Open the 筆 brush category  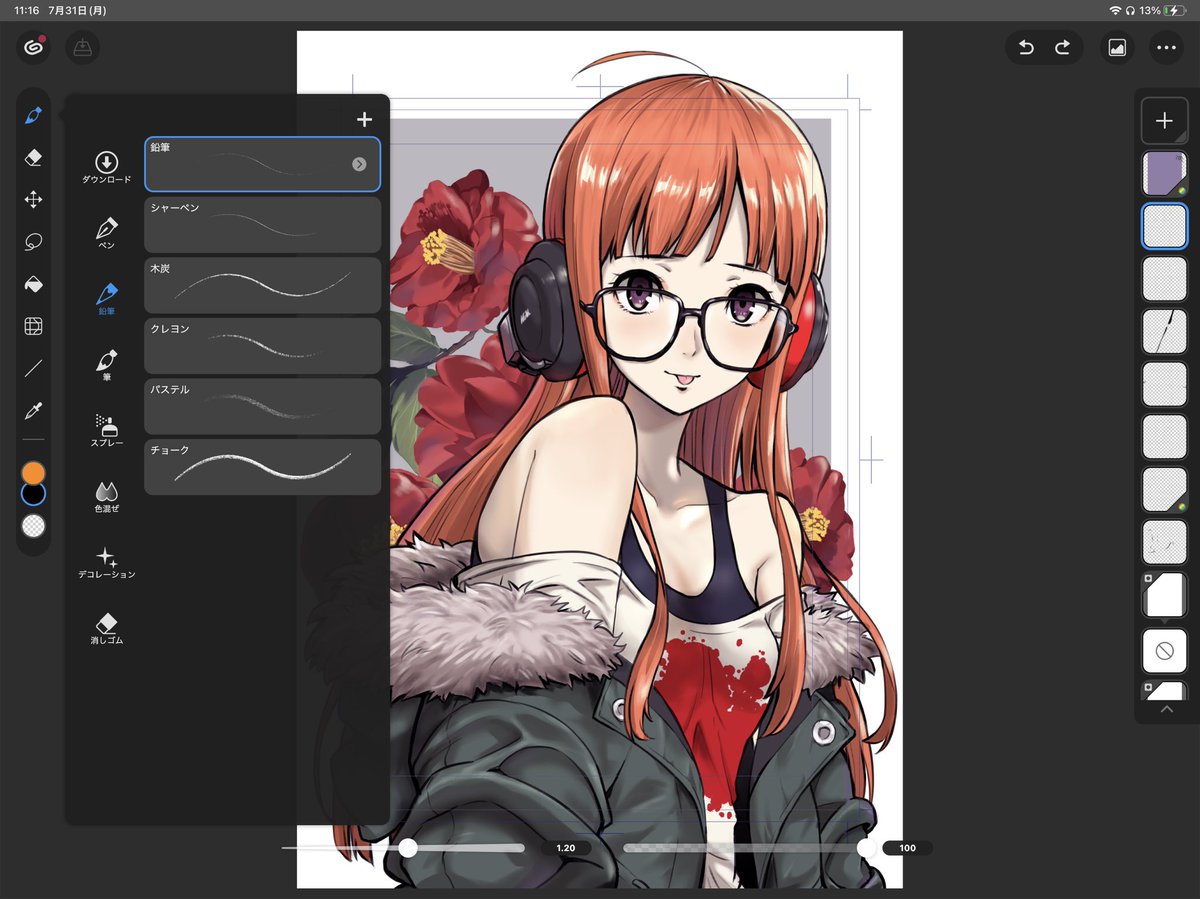(x=106, y=365)
